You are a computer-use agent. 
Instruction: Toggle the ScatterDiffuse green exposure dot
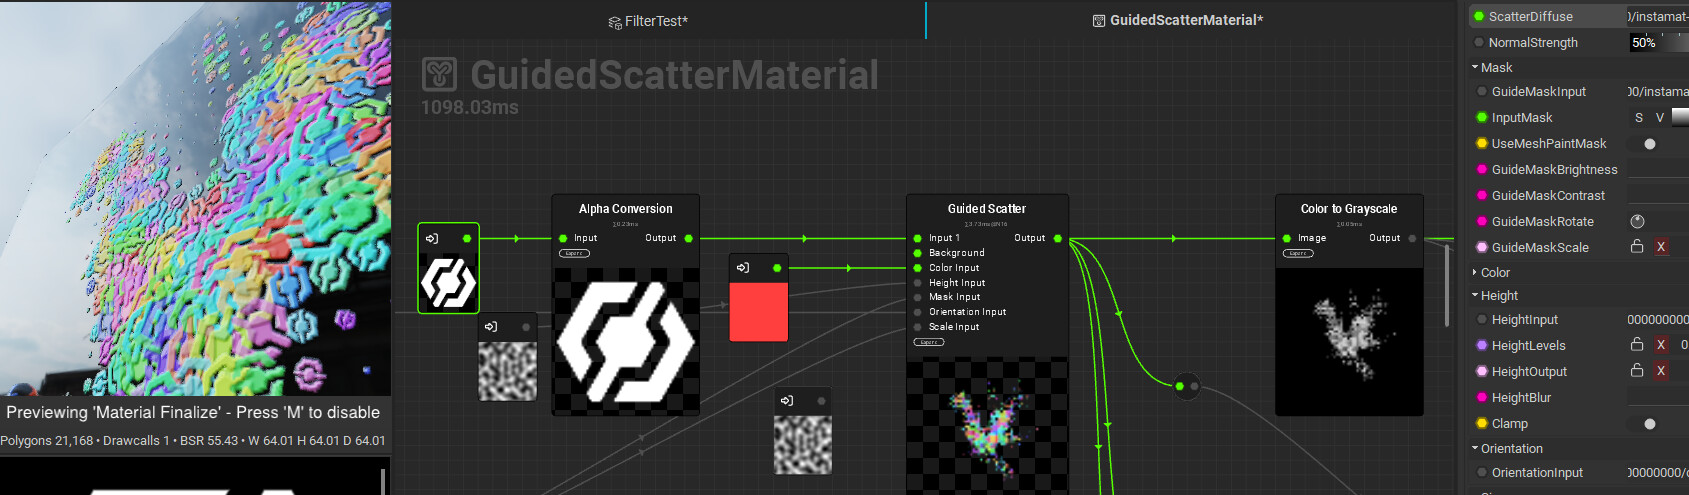click(1479, 16)
